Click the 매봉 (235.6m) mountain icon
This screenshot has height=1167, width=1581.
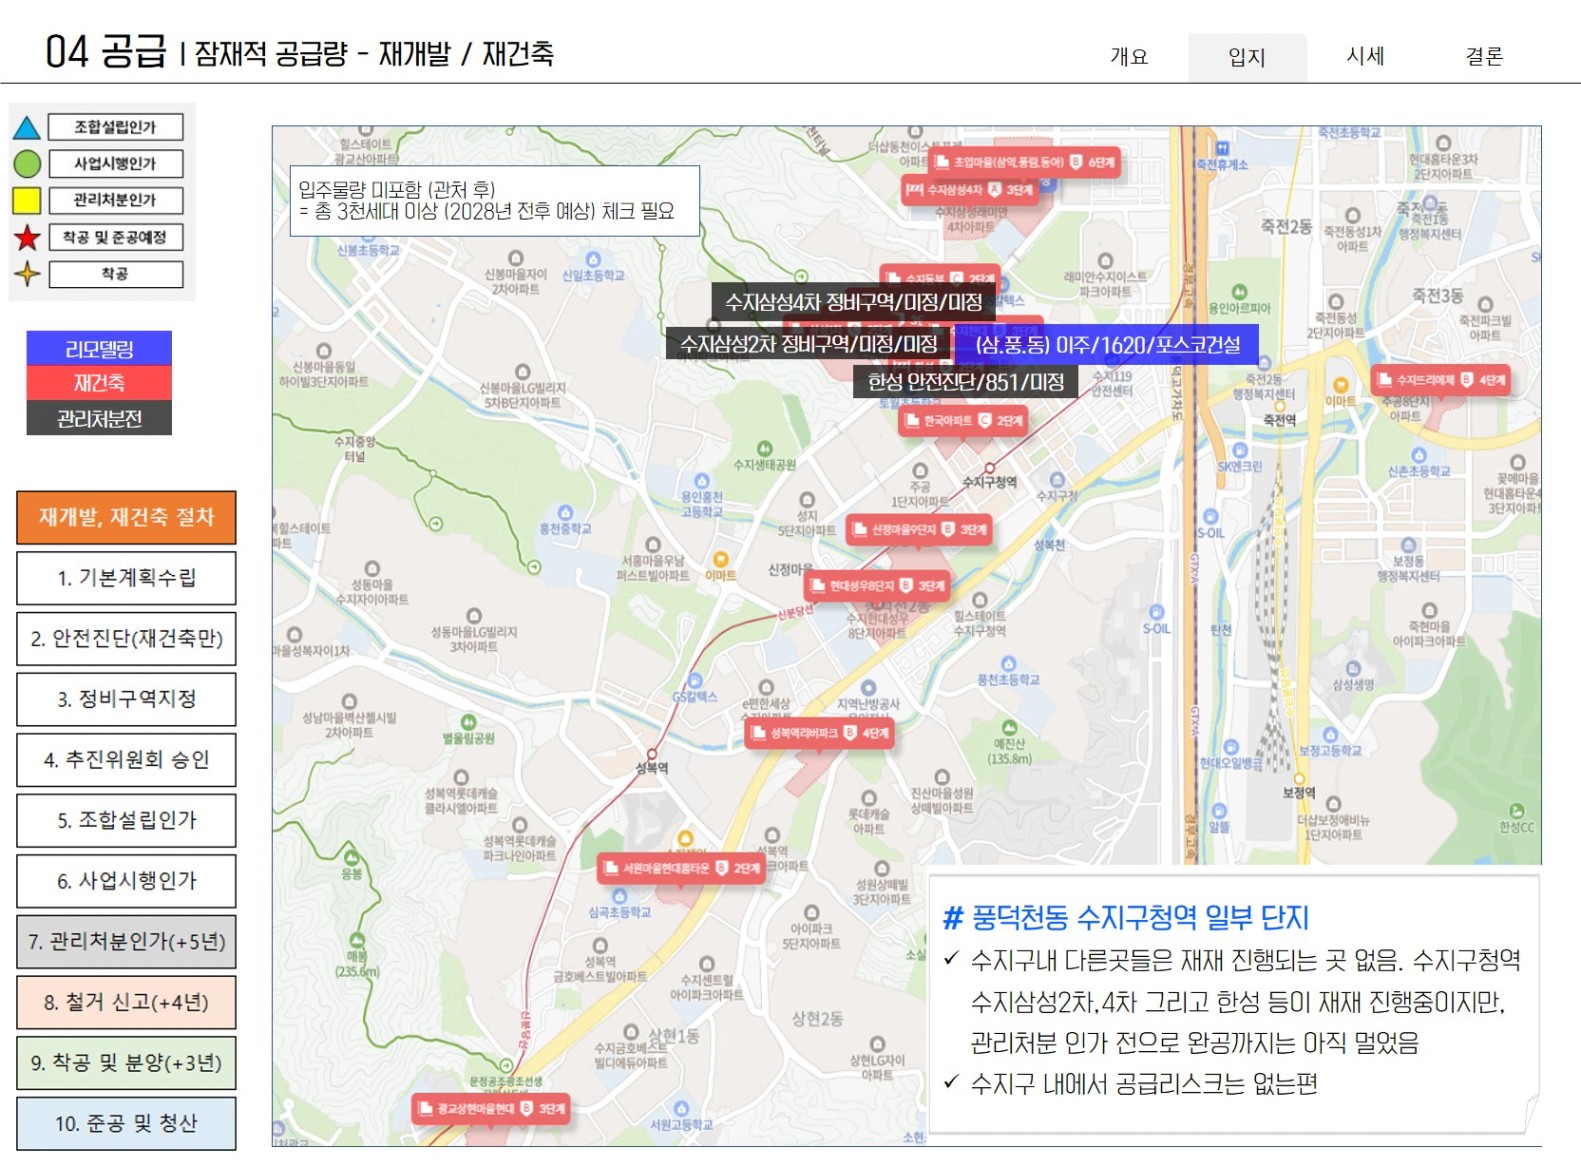point(357,940)
